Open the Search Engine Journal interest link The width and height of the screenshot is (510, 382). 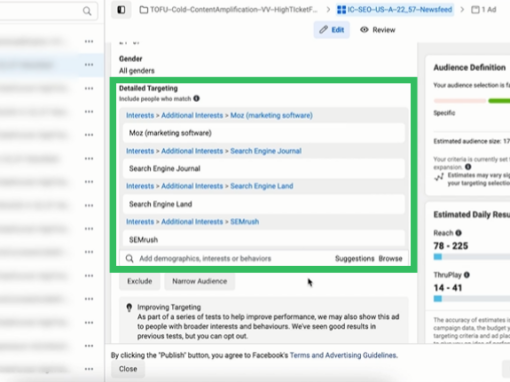[266, 151]
